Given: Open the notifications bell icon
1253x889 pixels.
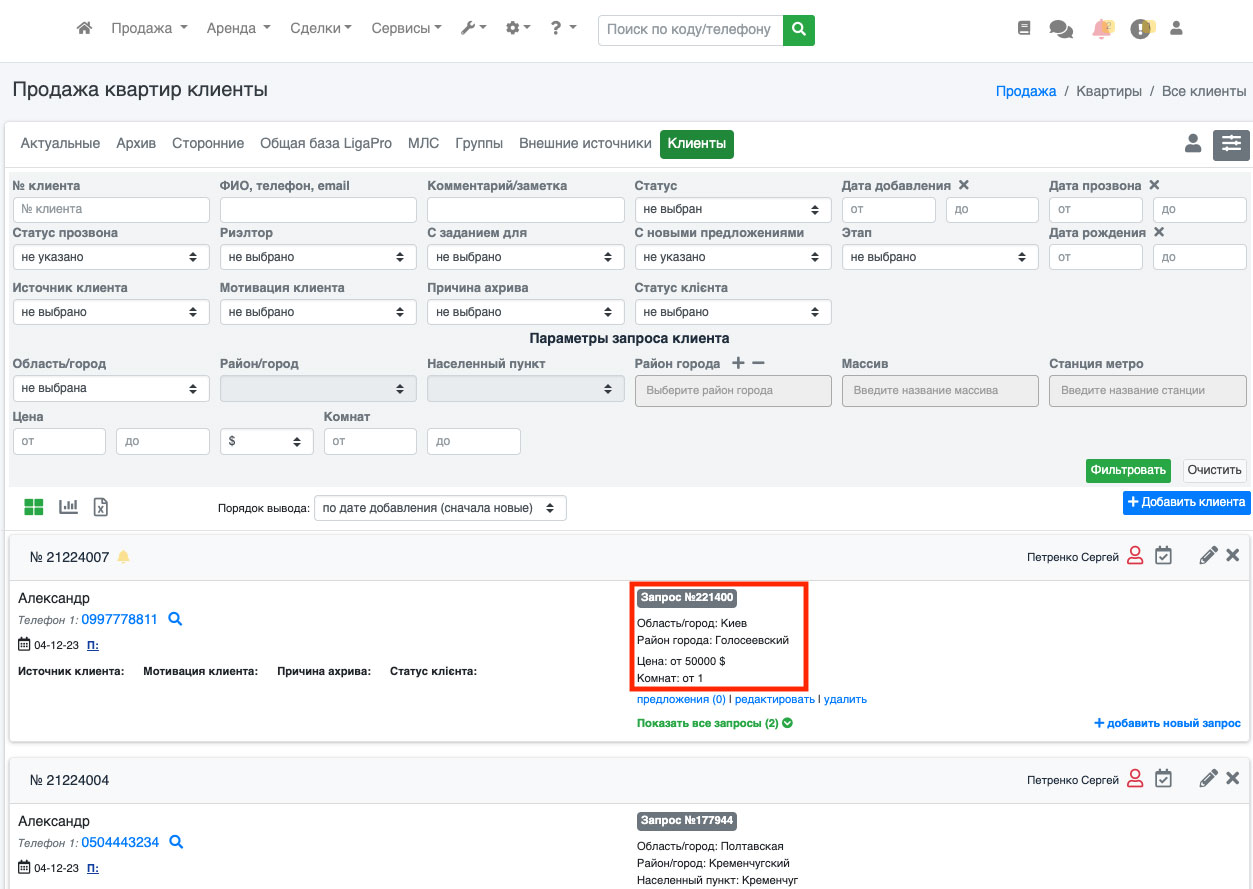Looking at the screenshot, I should tap(1102, 29).
